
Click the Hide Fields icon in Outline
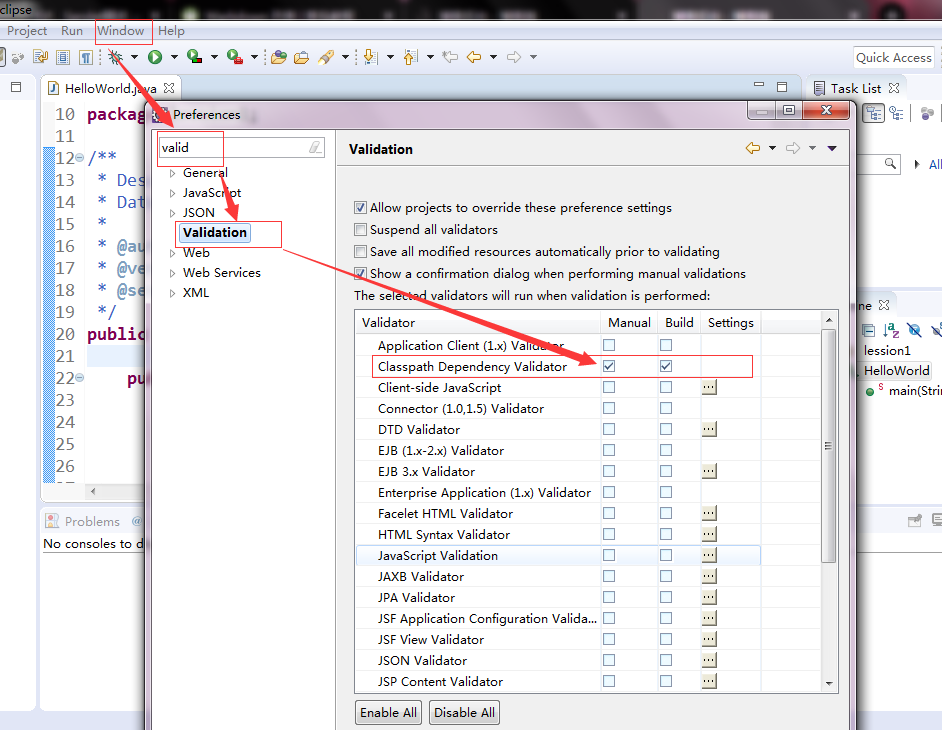click(914, 330)
